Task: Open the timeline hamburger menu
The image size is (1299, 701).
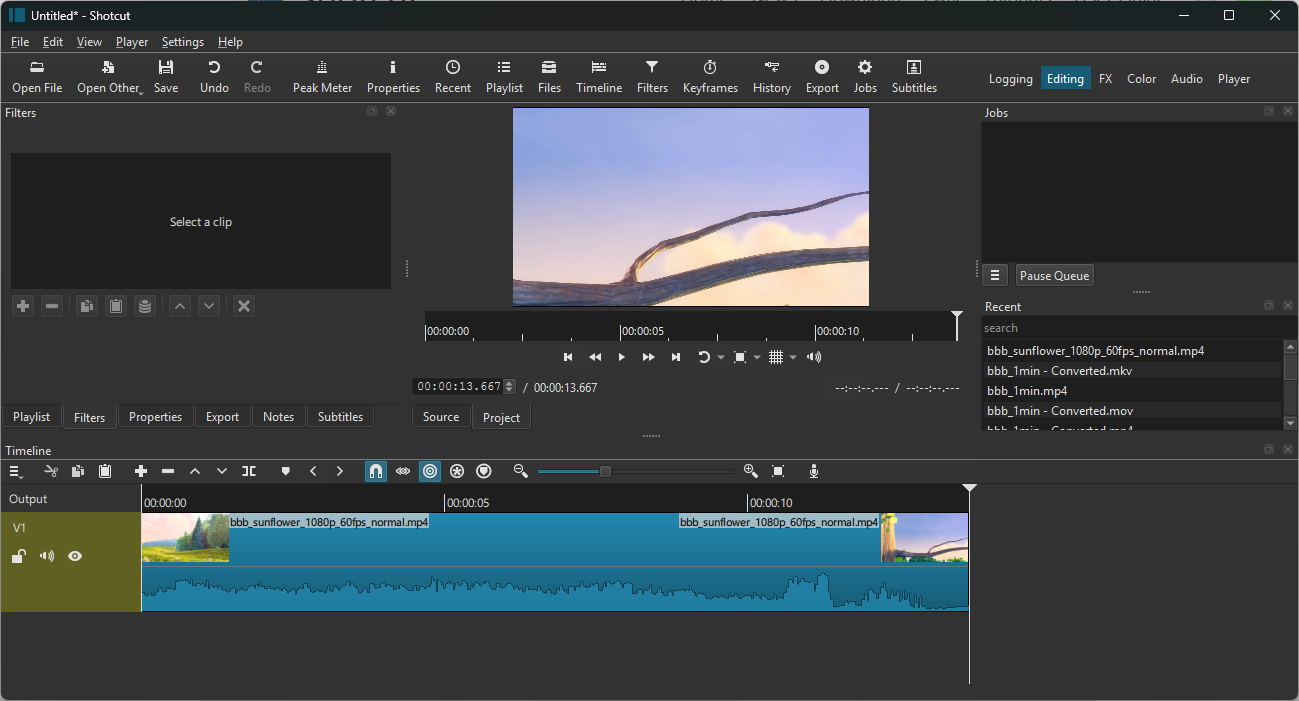Action: [x=16, y=471]
